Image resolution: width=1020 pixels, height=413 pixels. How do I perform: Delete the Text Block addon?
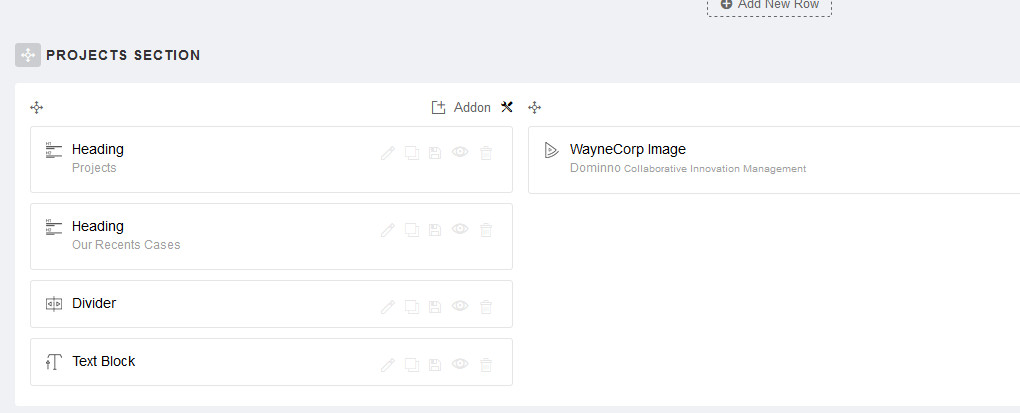point(486,365)
